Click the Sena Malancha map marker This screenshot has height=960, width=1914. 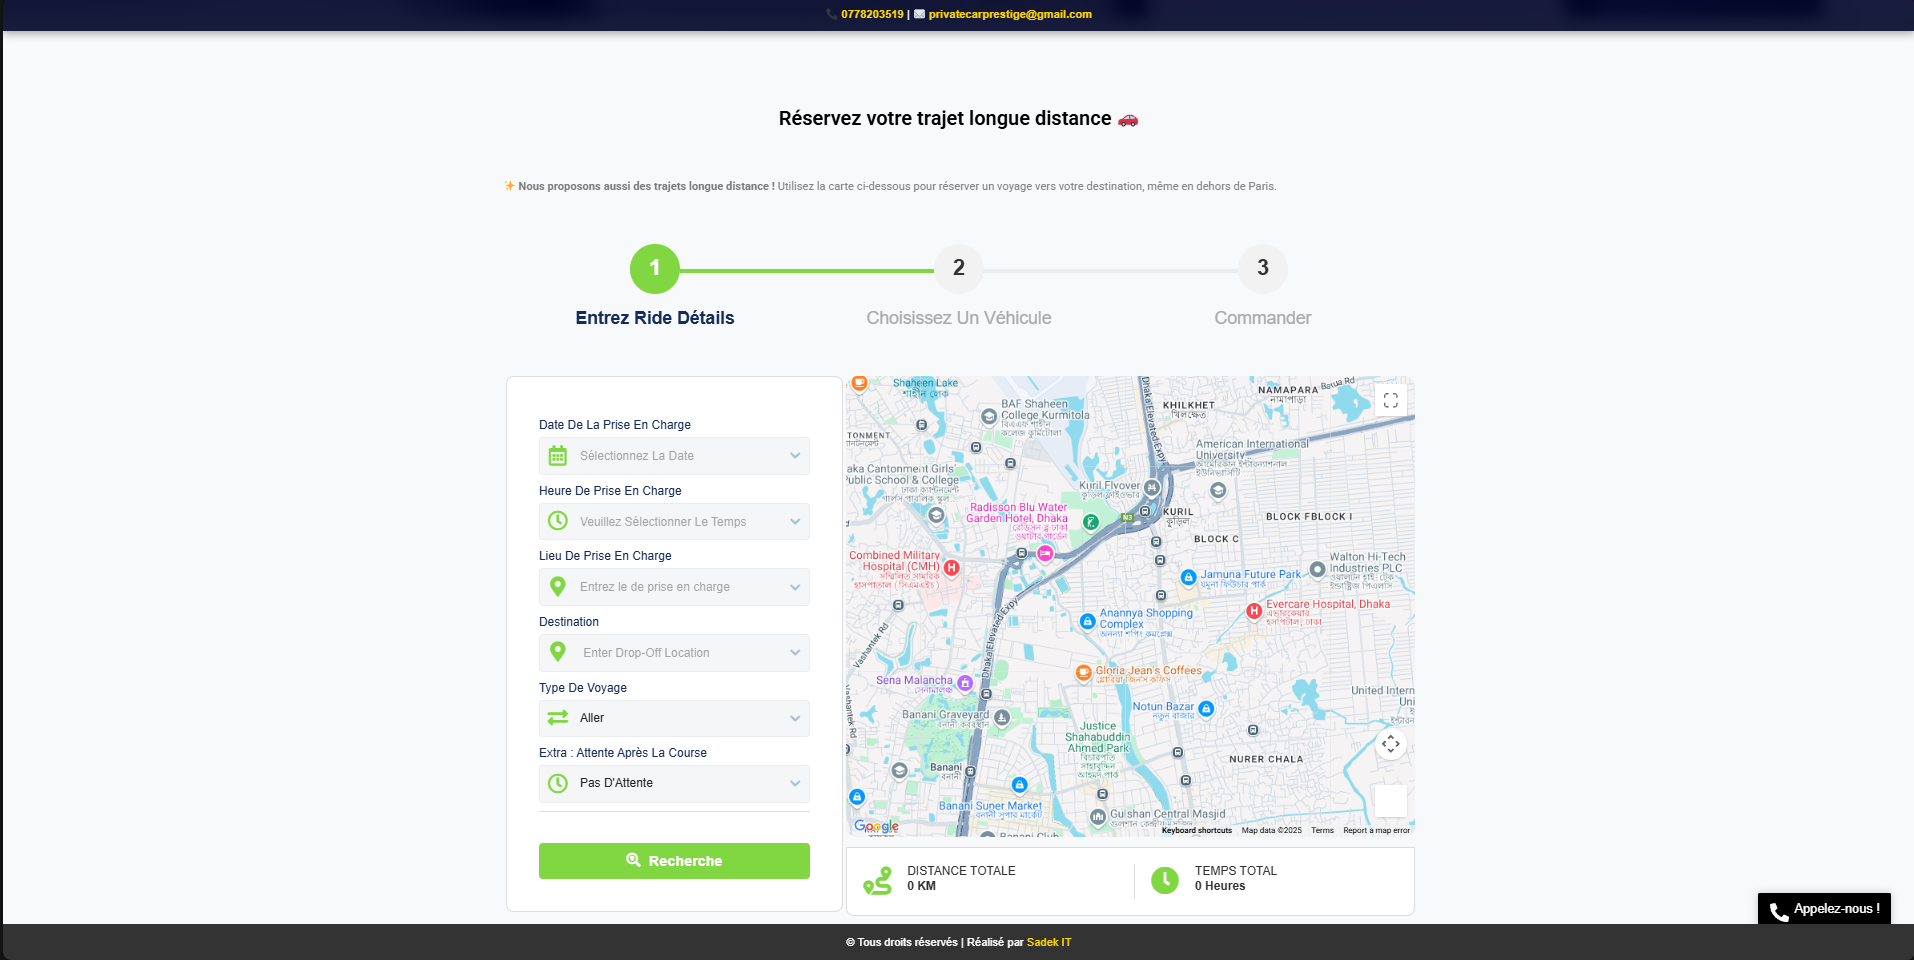[965, 683]
